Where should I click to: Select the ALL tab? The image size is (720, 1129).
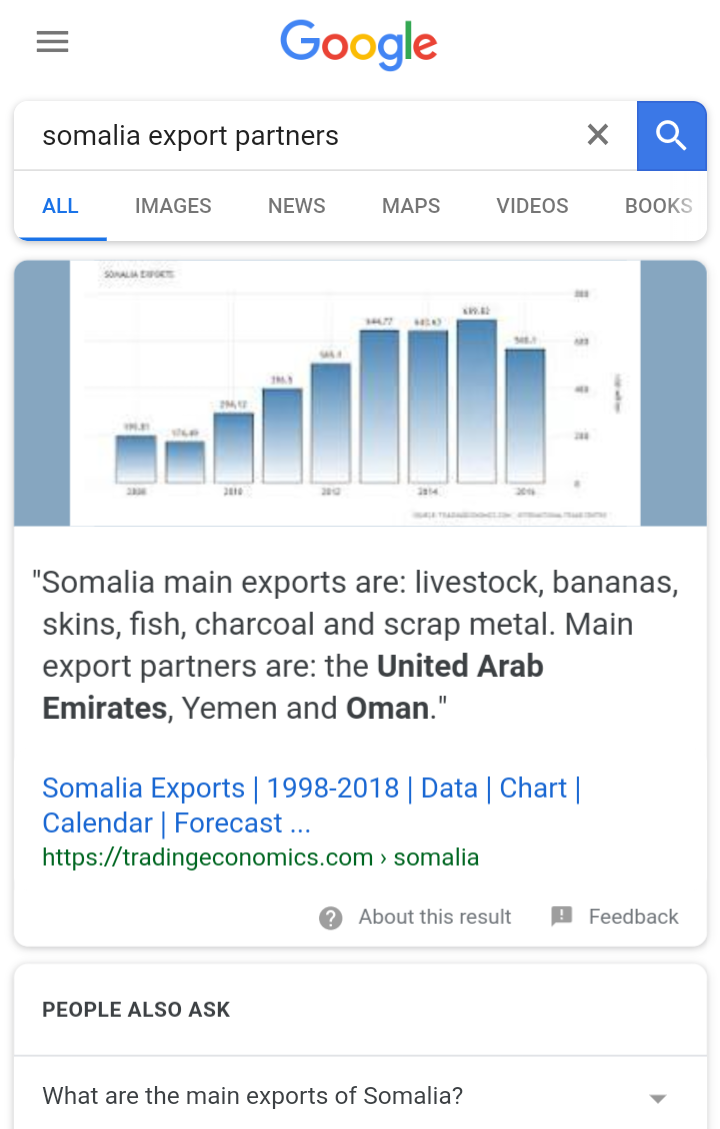[x=60, y=206]
